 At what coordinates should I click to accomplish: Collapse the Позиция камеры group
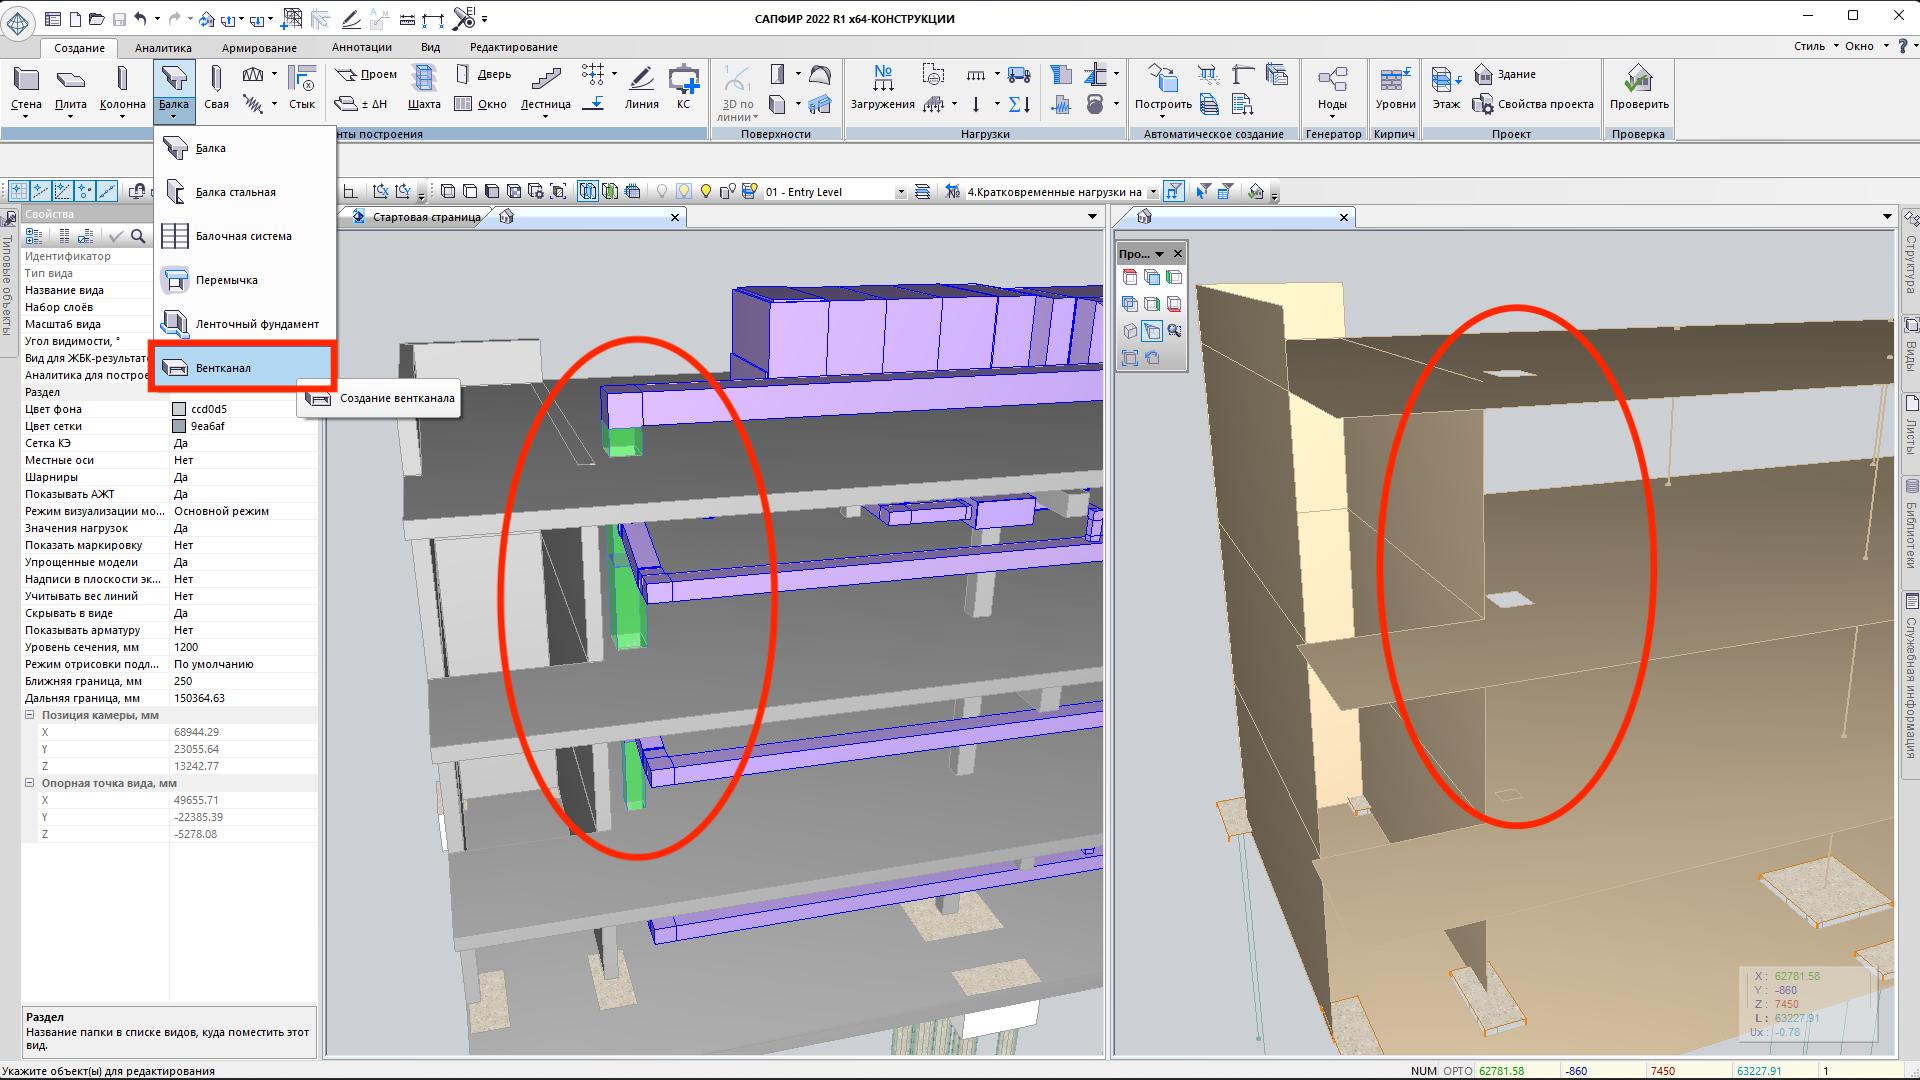click(30, 715)
